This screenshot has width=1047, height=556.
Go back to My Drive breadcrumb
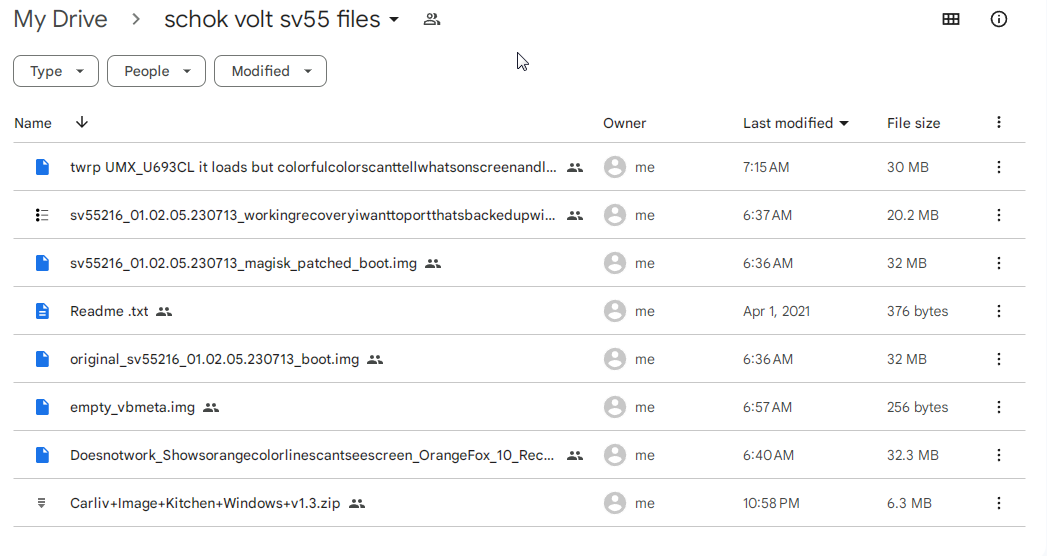click(60, 19)
